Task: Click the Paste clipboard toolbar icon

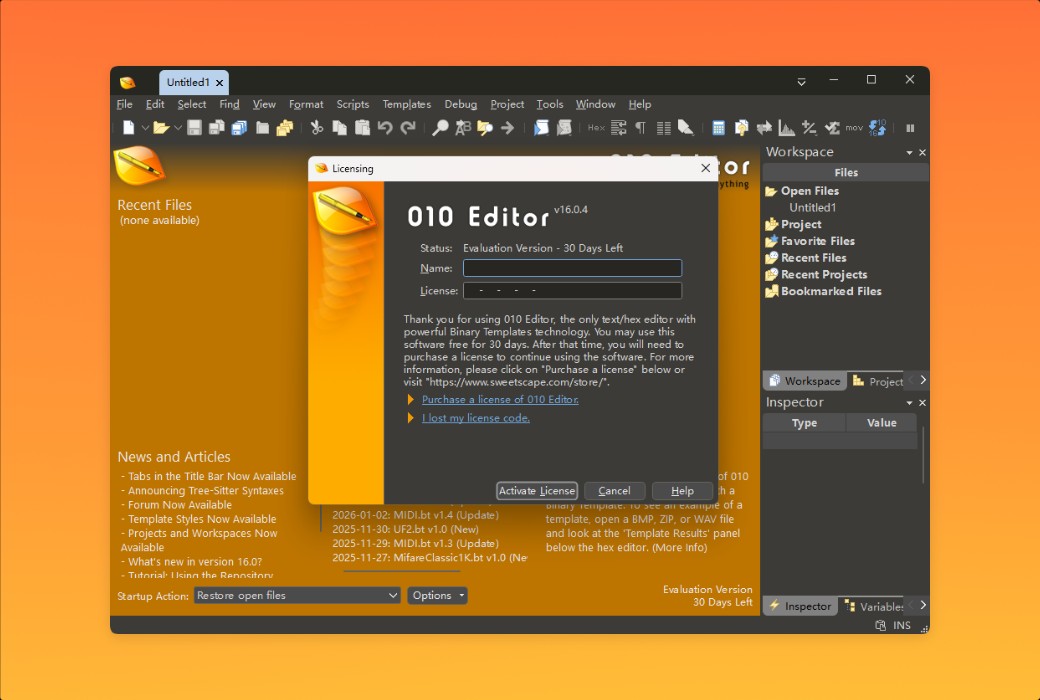Action: pos(362,127)
